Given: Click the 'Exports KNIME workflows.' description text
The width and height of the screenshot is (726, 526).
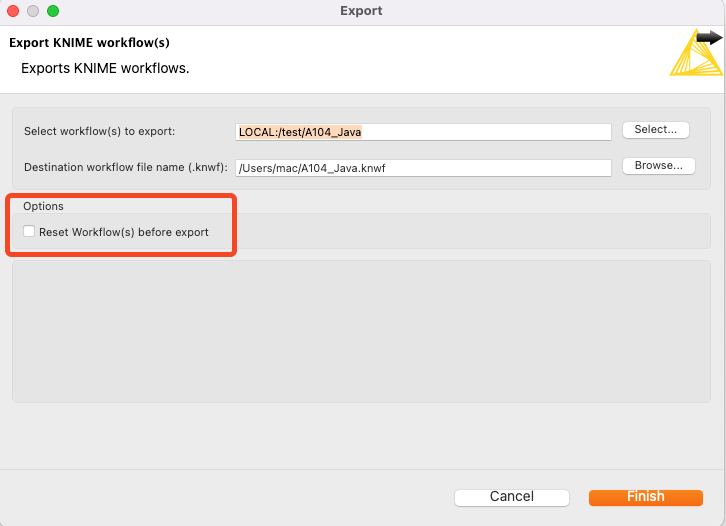Looking at the screenshot, I should coord(105,68).
